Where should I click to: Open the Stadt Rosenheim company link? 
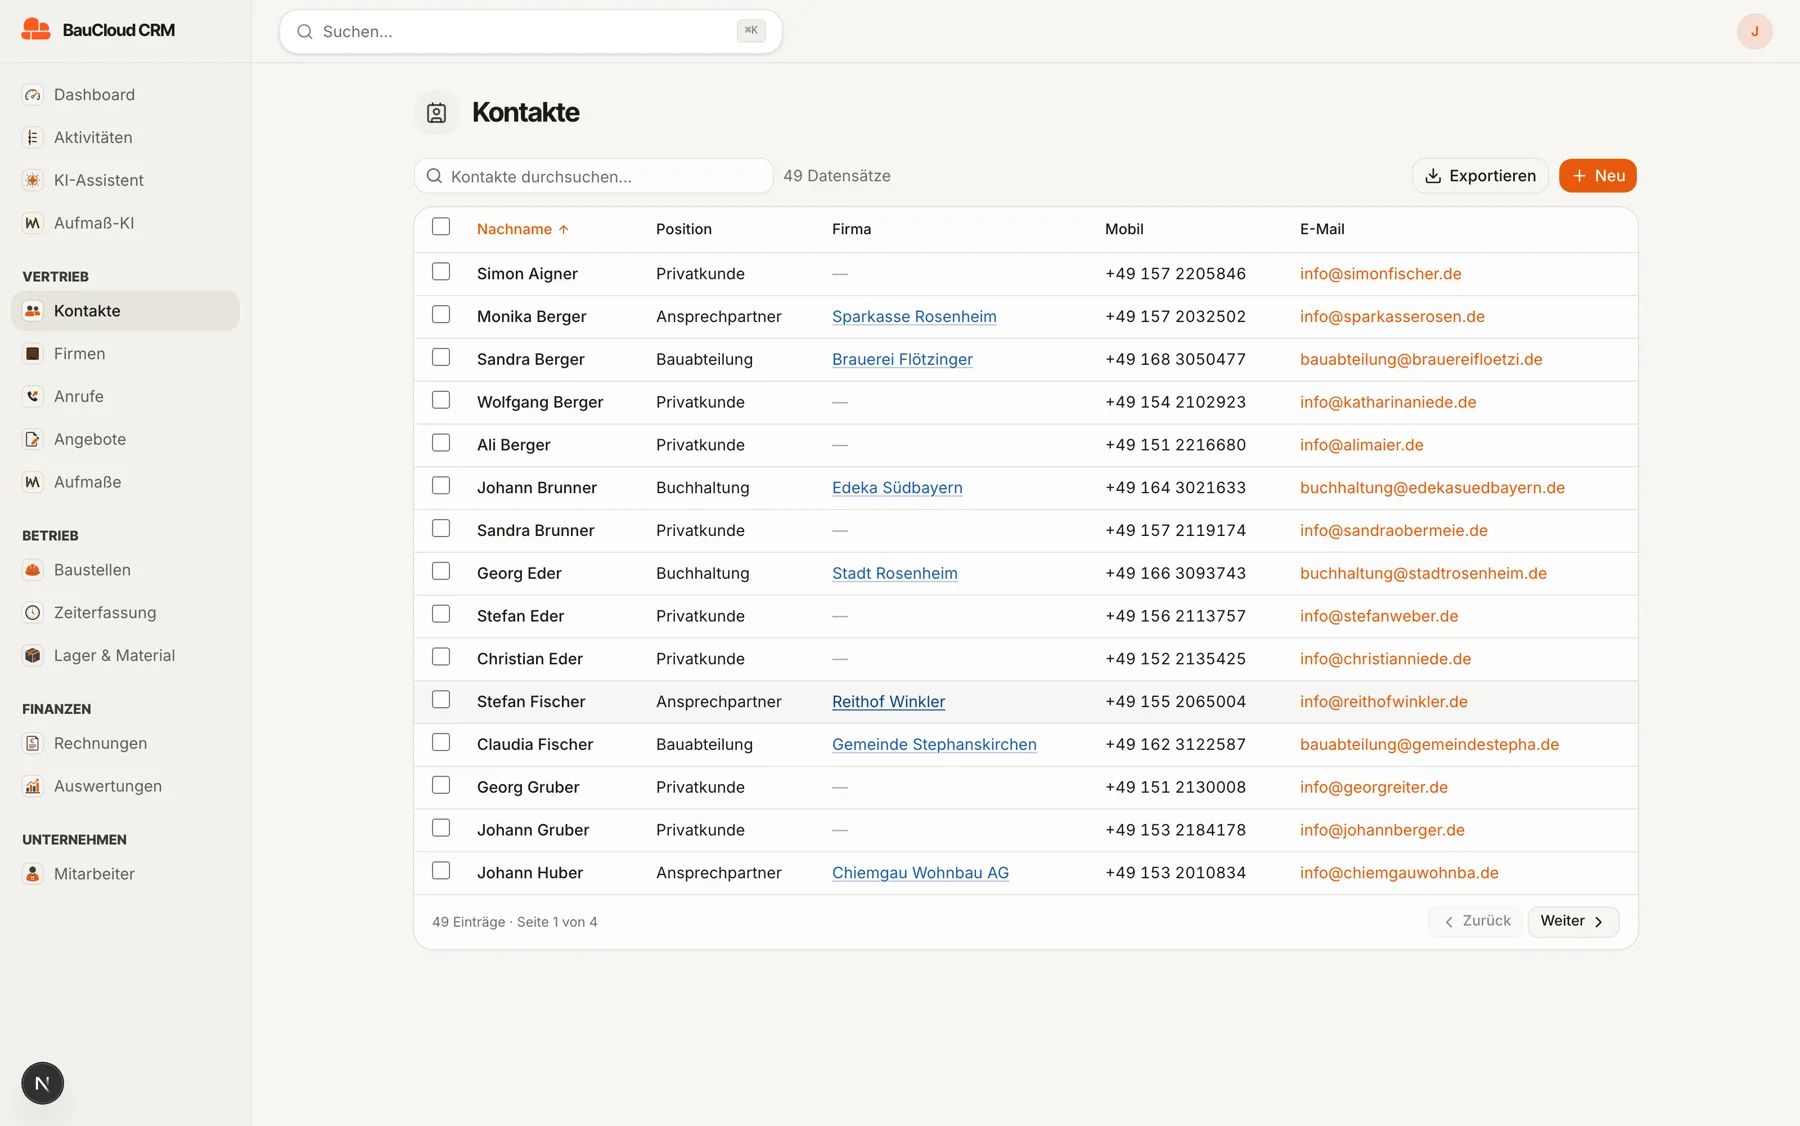coord(895,574)
